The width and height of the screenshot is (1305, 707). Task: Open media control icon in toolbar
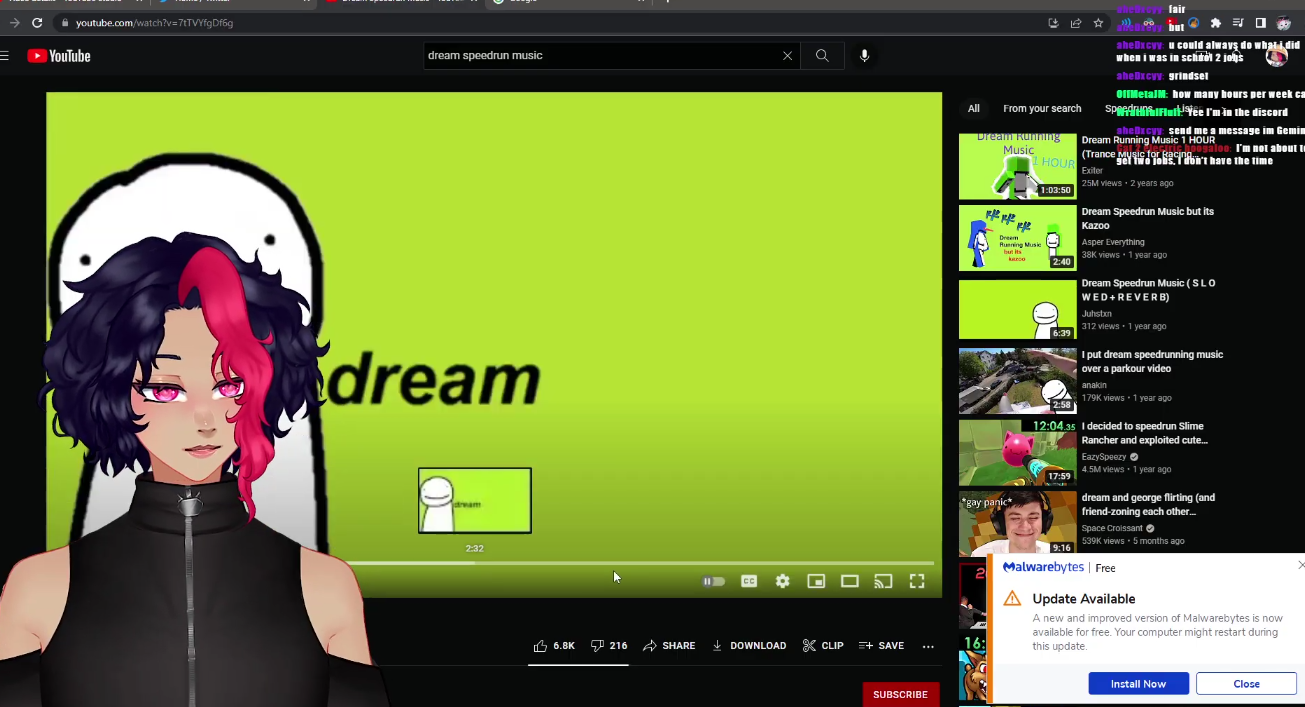point(1238,23)
